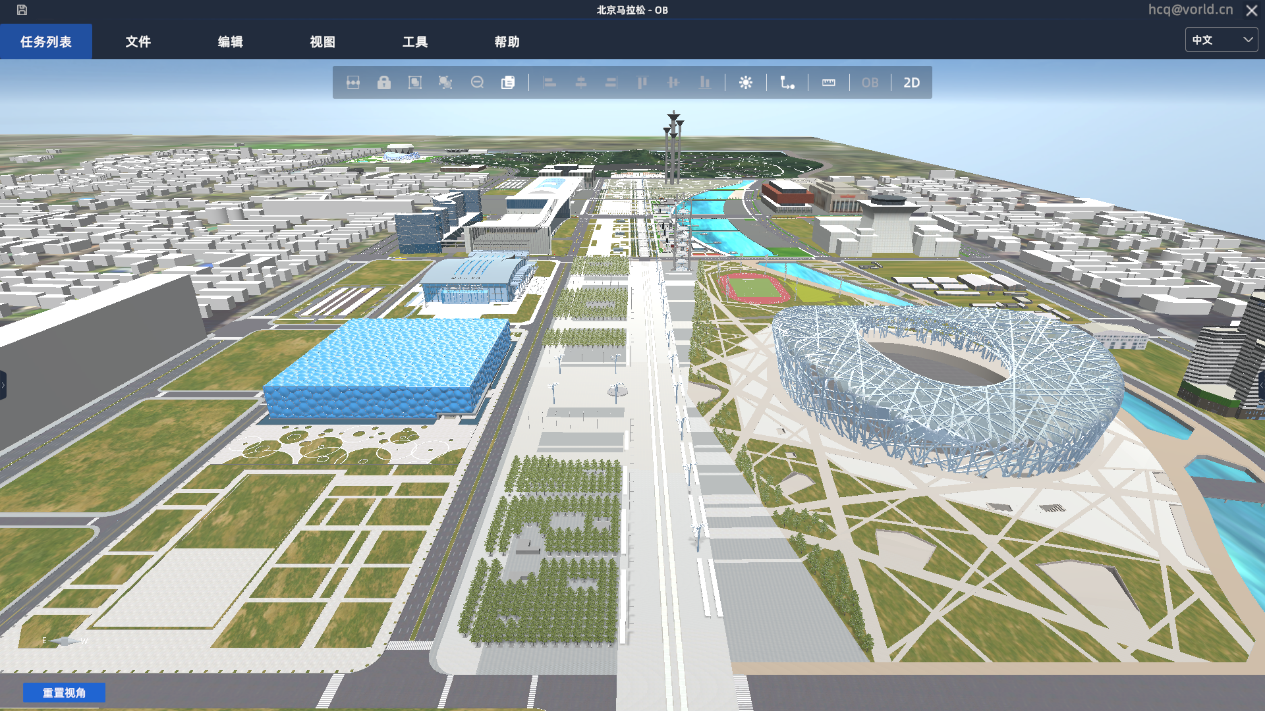This screenshot has width=1265, height=711.
Task: Expand the right side panel handle
Action: point(1261,385)
